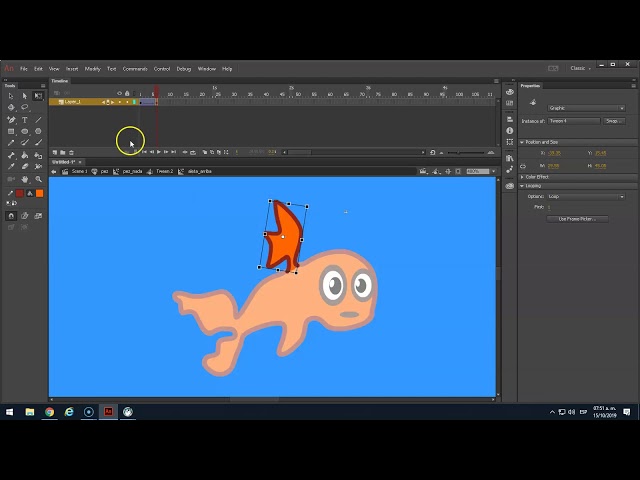640x480 pixels.
Task: Open the Swatches panel icon
Action: [x=509, y=104]
